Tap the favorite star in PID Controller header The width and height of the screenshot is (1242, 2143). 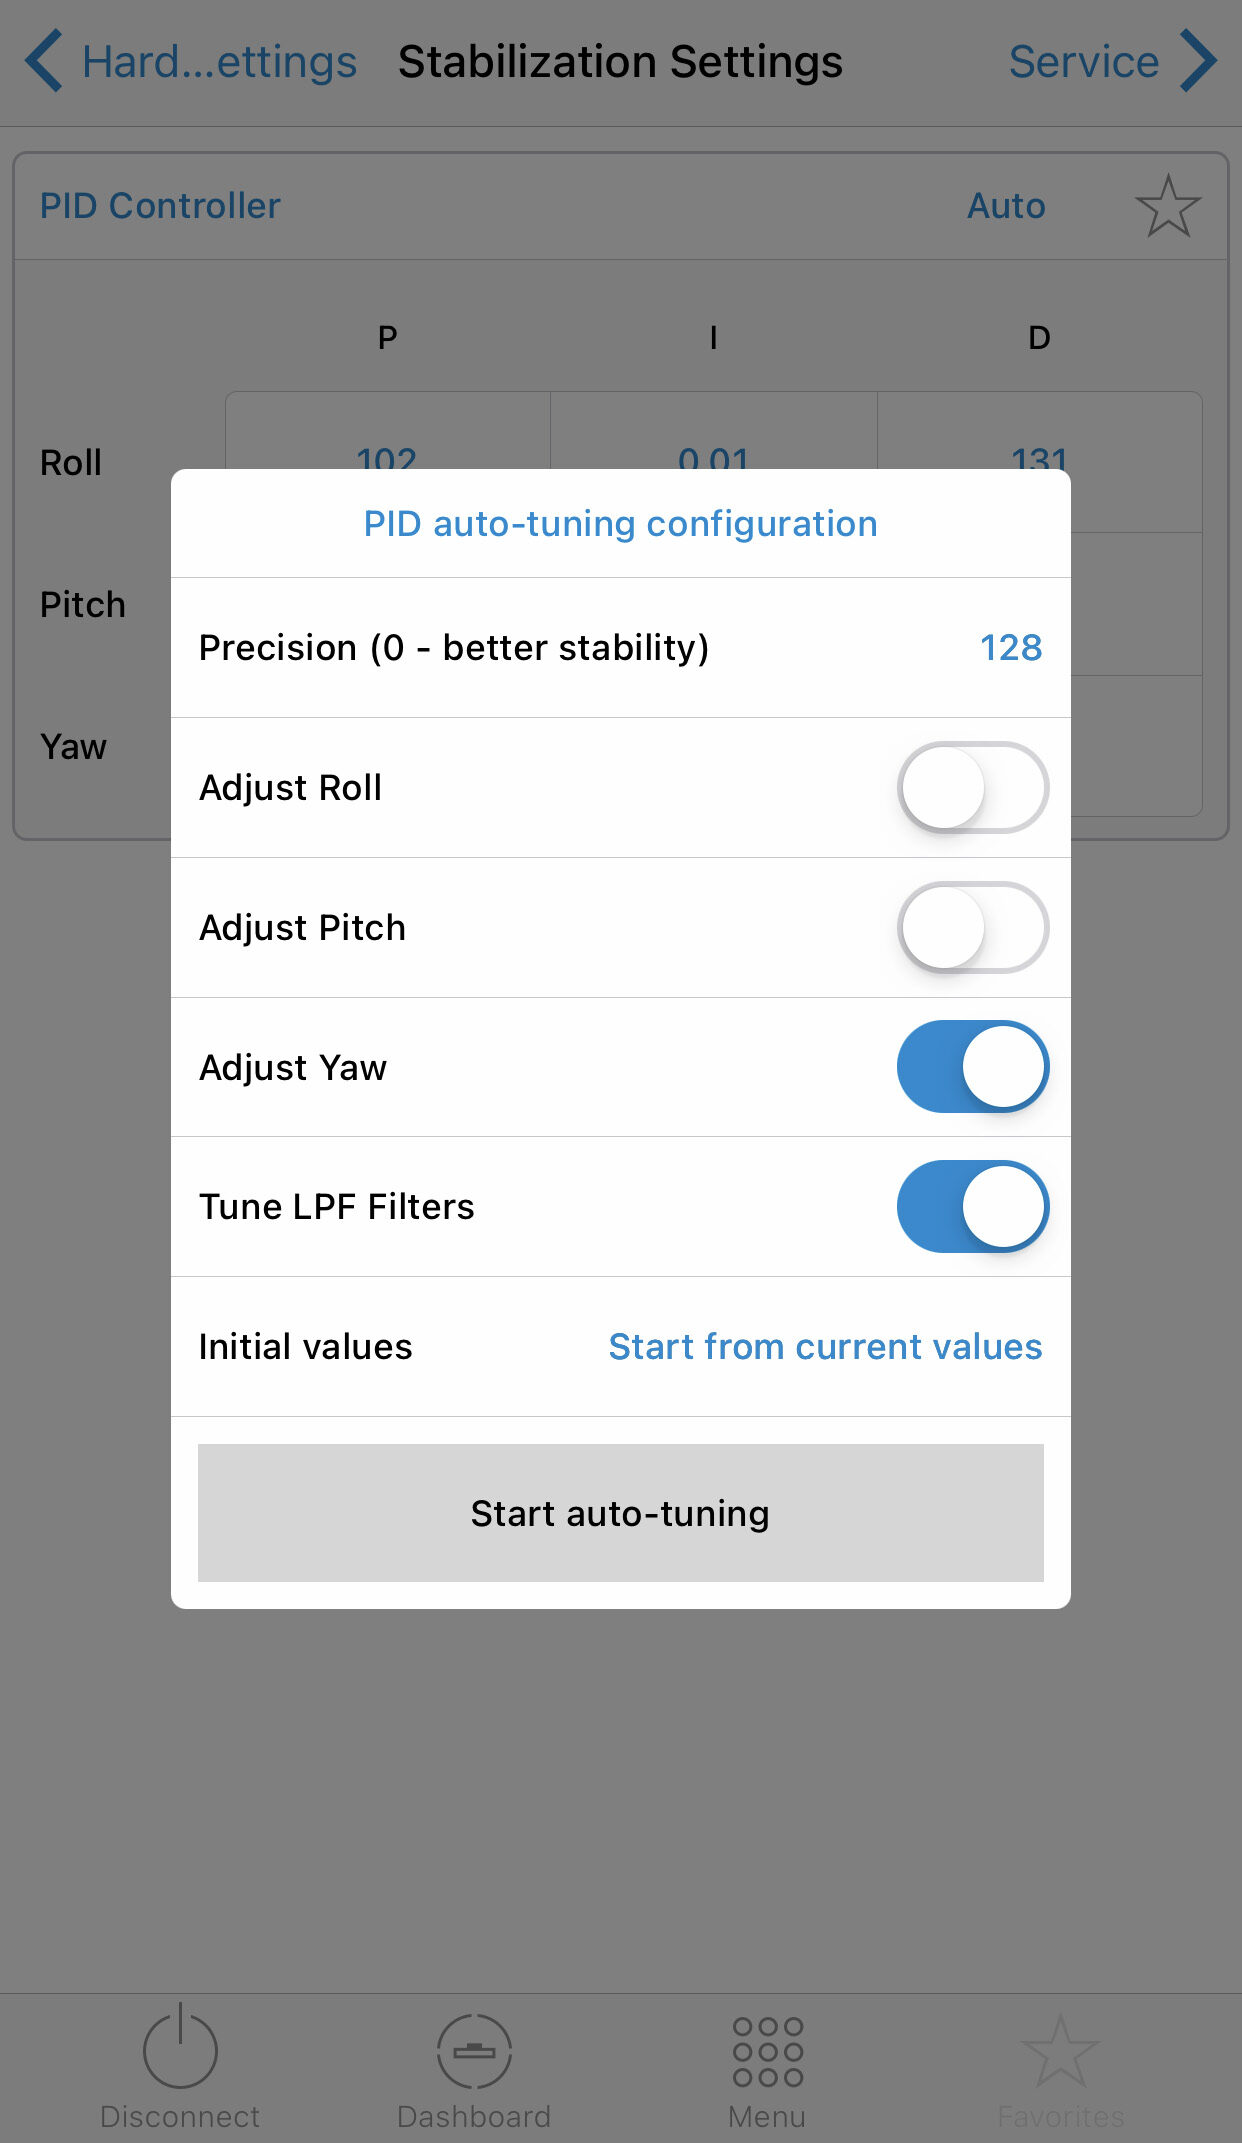[x=1168, y=206]
